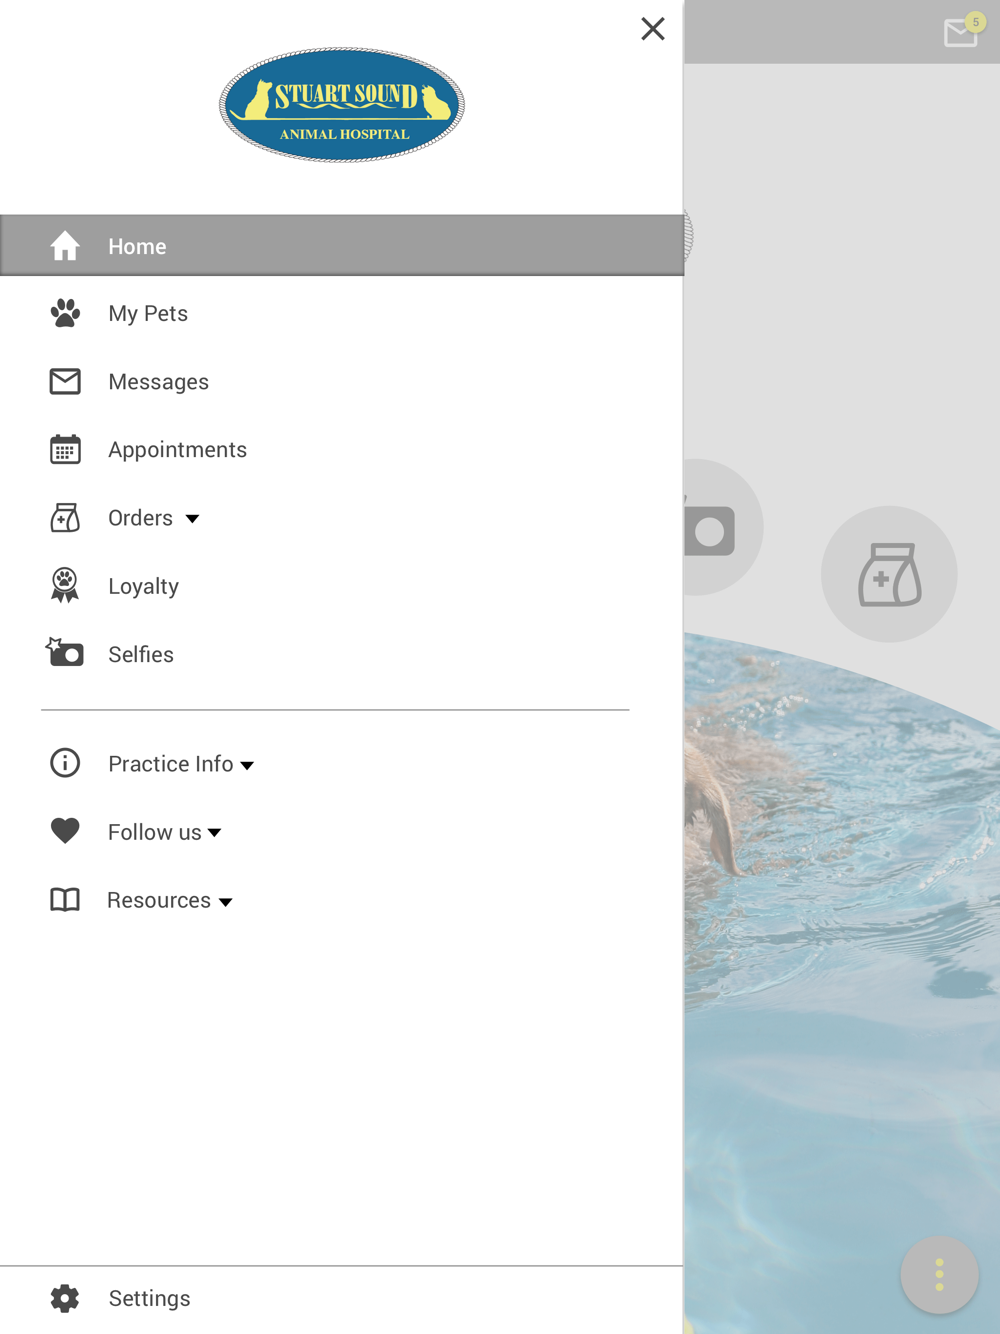
Task: Click the heart icon beside Follow us
Action: click(65, 831)
